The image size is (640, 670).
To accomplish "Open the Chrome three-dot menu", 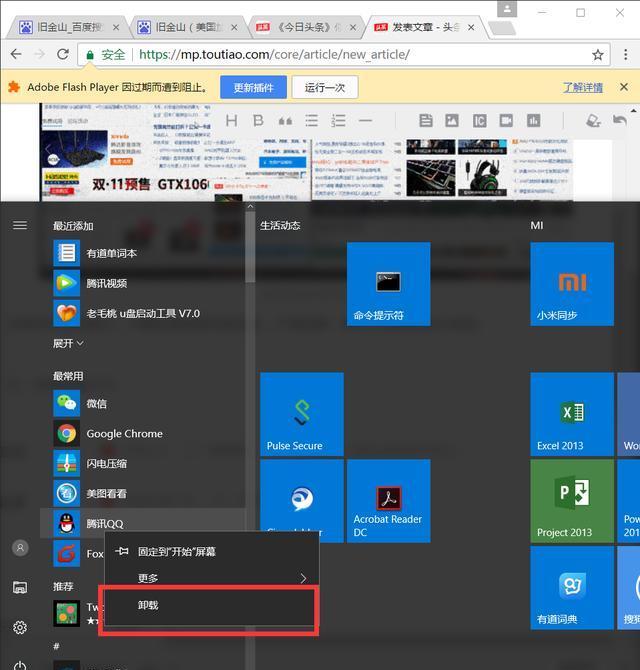I will pos(625,55).
